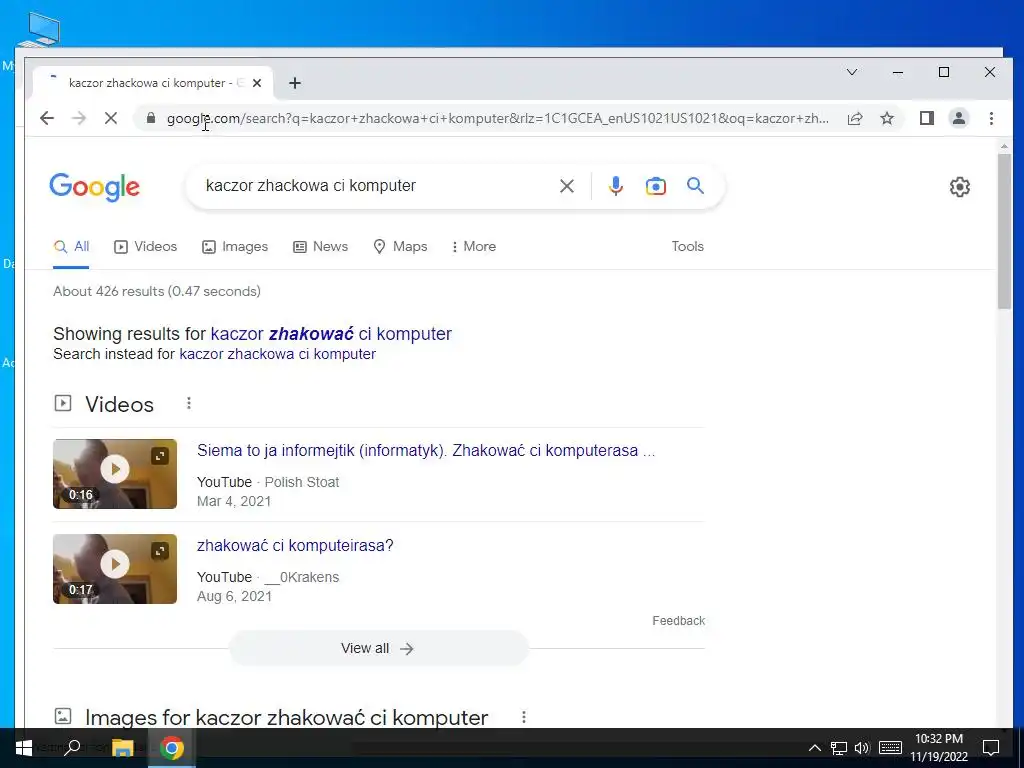Close the kaczor zhackowa tab
The image size is (1024, 768).
(257, 83)
